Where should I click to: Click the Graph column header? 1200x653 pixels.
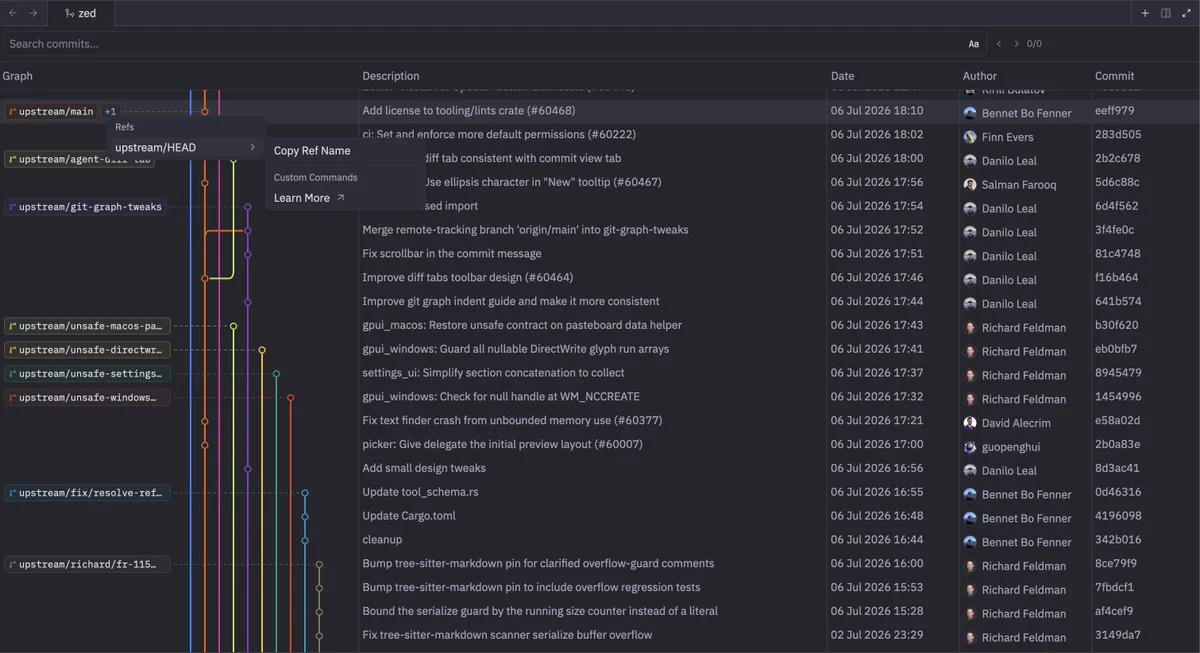(x=17, y=76)
